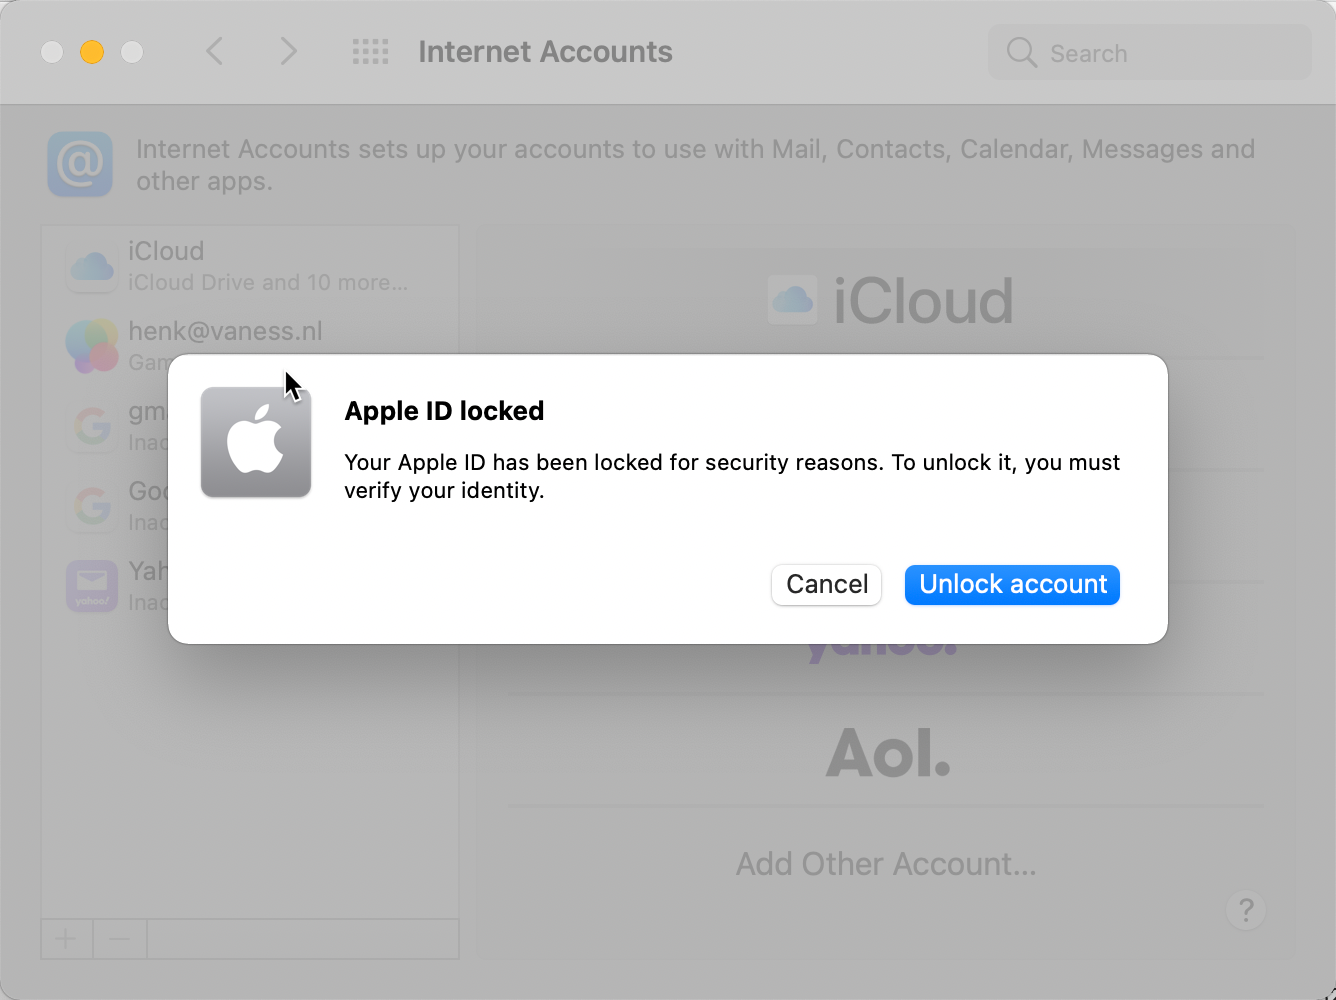Click the first Google account icon

point(92,426)
